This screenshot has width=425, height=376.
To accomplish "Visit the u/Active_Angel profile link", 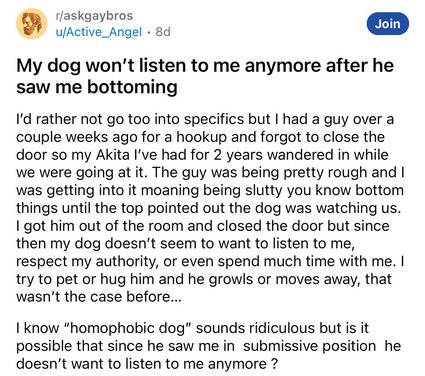I will pyautogui.click(x=99, y=32).
